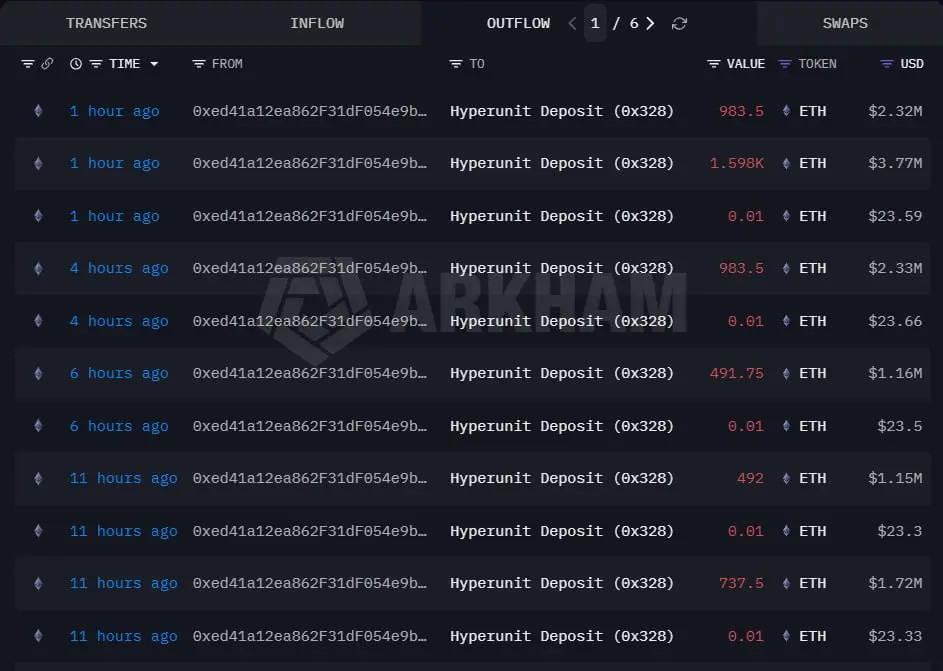Click the USD amount $23.59
The image size is (943, 671).
click(895, 216)
